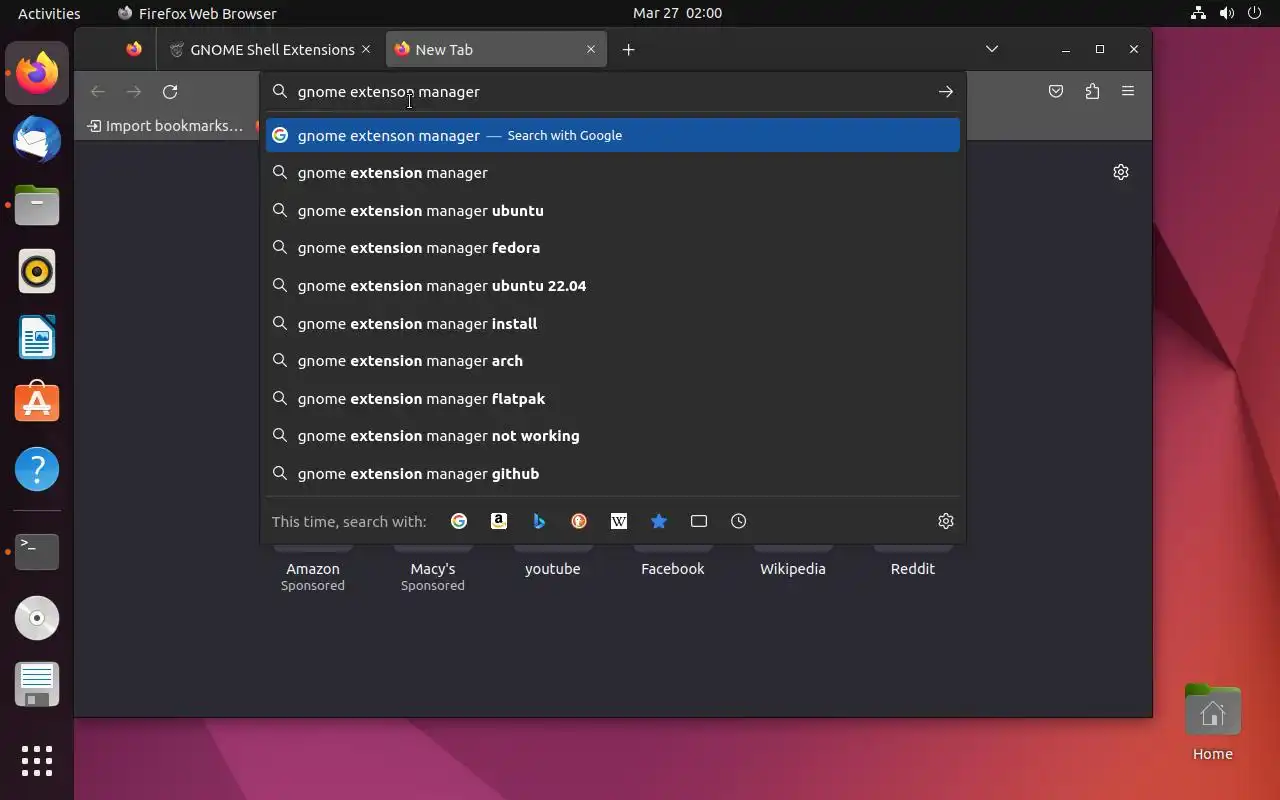Viewport: 1280px width, 800px height.
Task: Show Applications grid in the dock
Action: [x=37, y=760]
